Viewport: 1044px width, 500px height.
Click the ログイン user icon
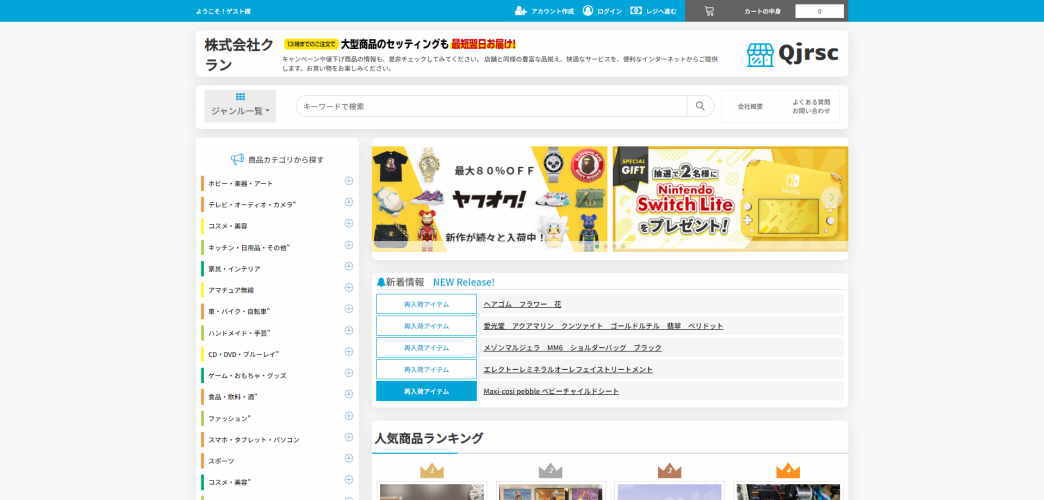pos(588,11)
